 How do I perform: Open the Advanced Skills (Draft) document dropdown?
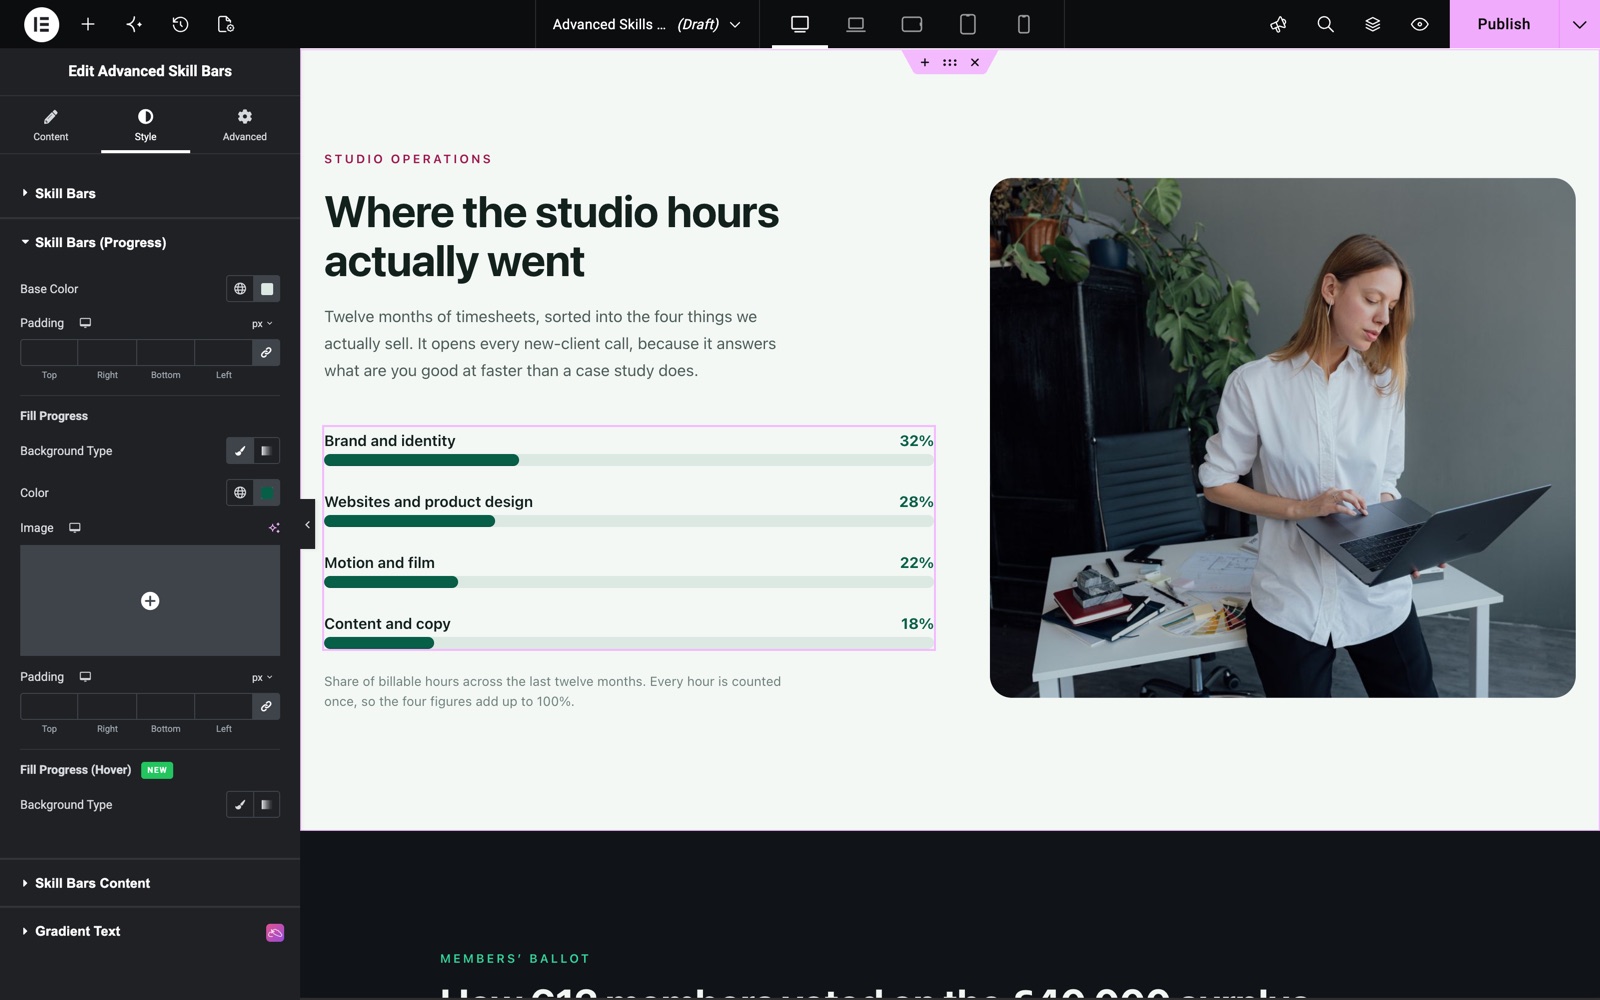pos(647,24)
